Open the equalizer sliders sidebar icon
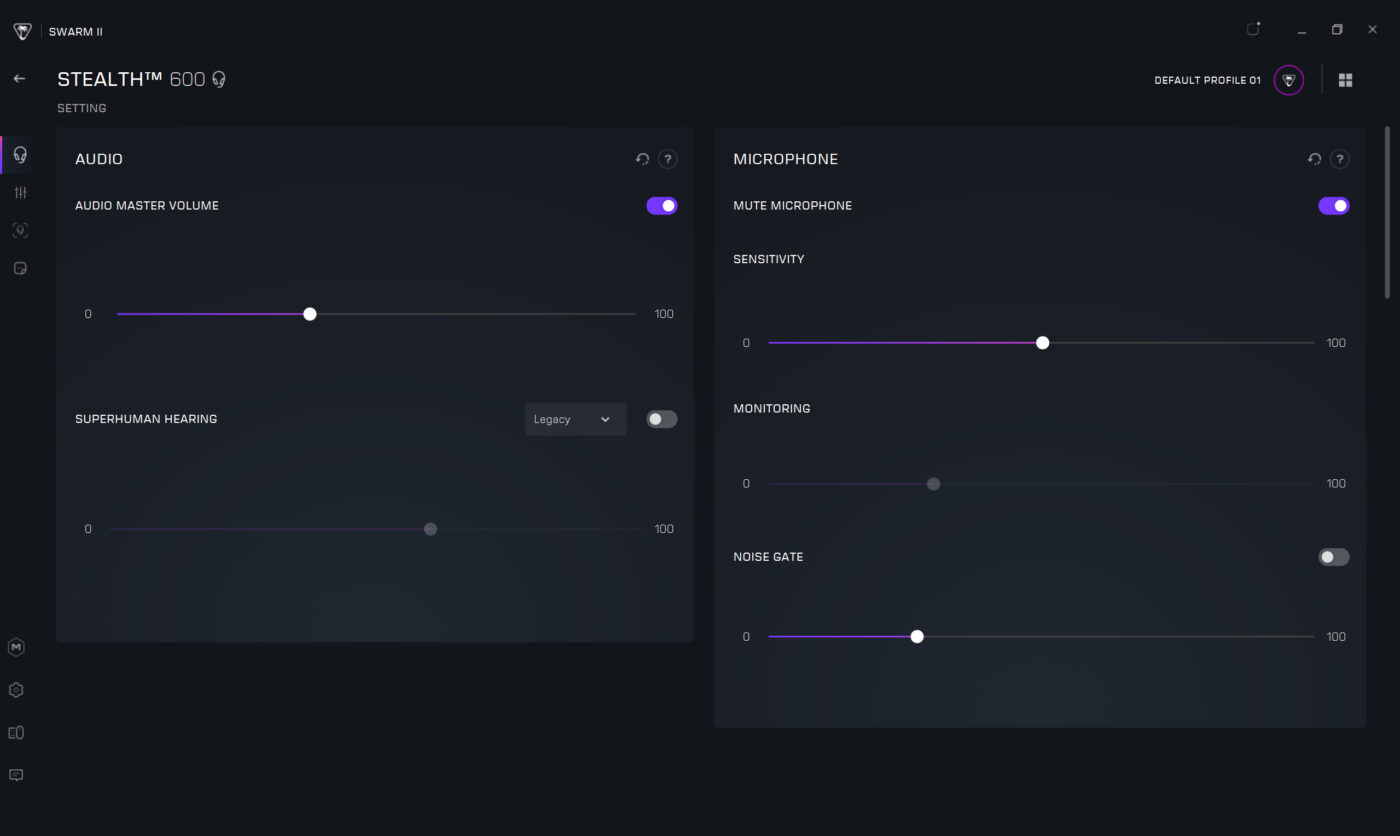The height and width of the screenshot is (836, 1400). pyautogui.click(x=19, y=193)
